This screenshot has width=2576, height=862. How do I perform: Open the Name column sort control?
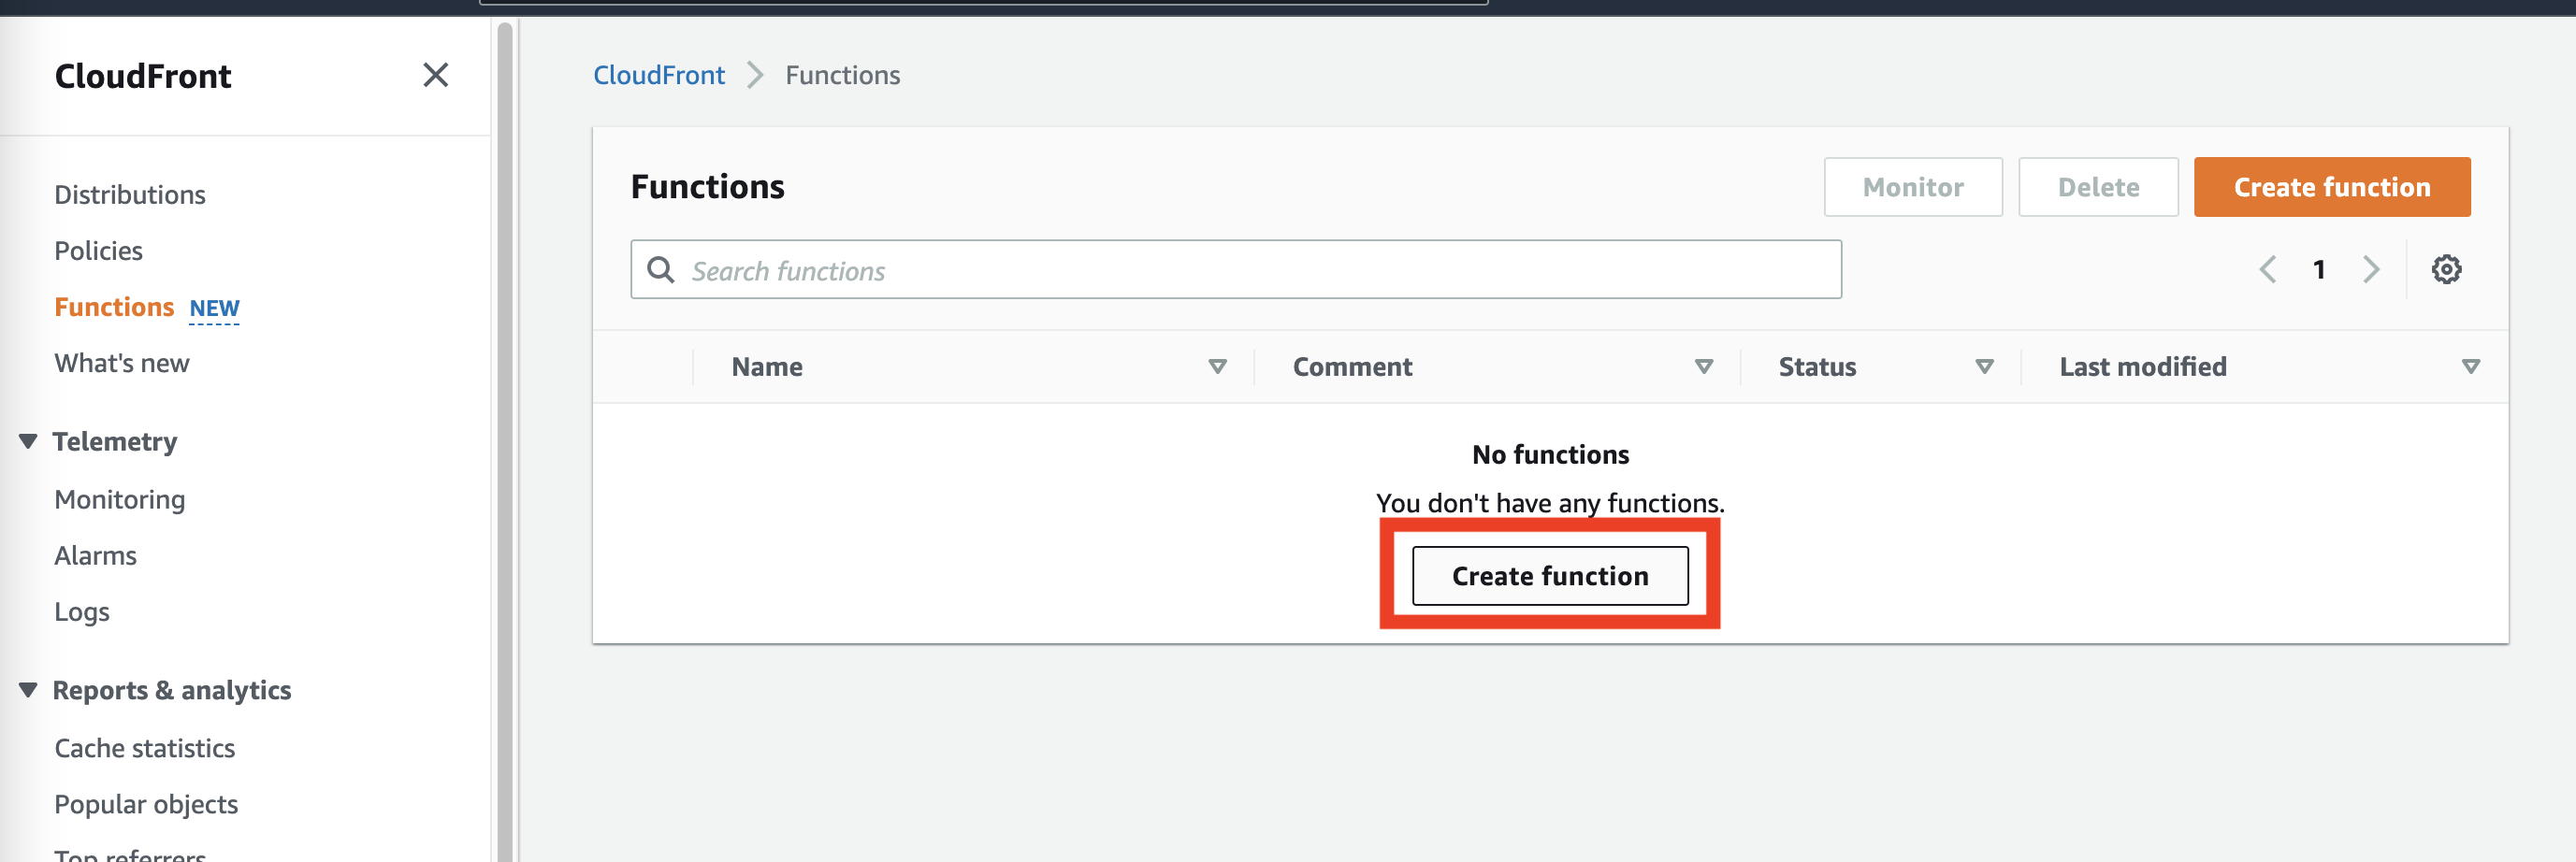[x=1217, y=367]
